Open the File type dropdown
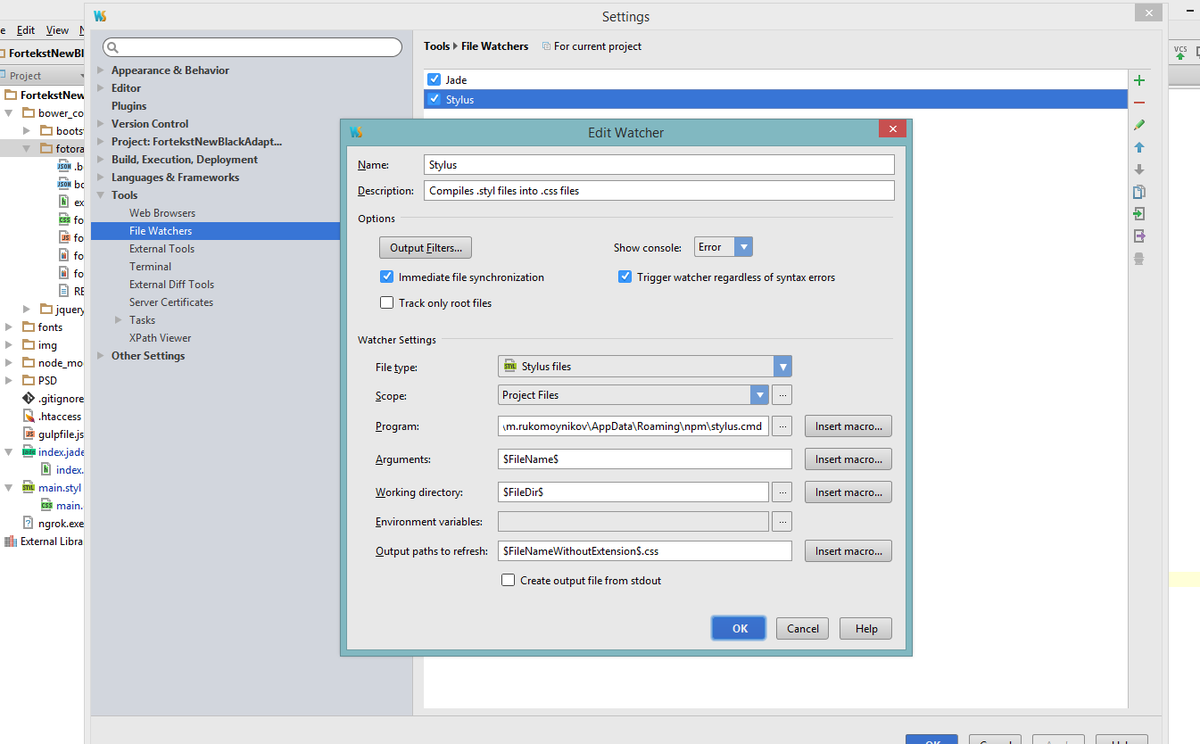1200x744 pixels. [783, 367]
